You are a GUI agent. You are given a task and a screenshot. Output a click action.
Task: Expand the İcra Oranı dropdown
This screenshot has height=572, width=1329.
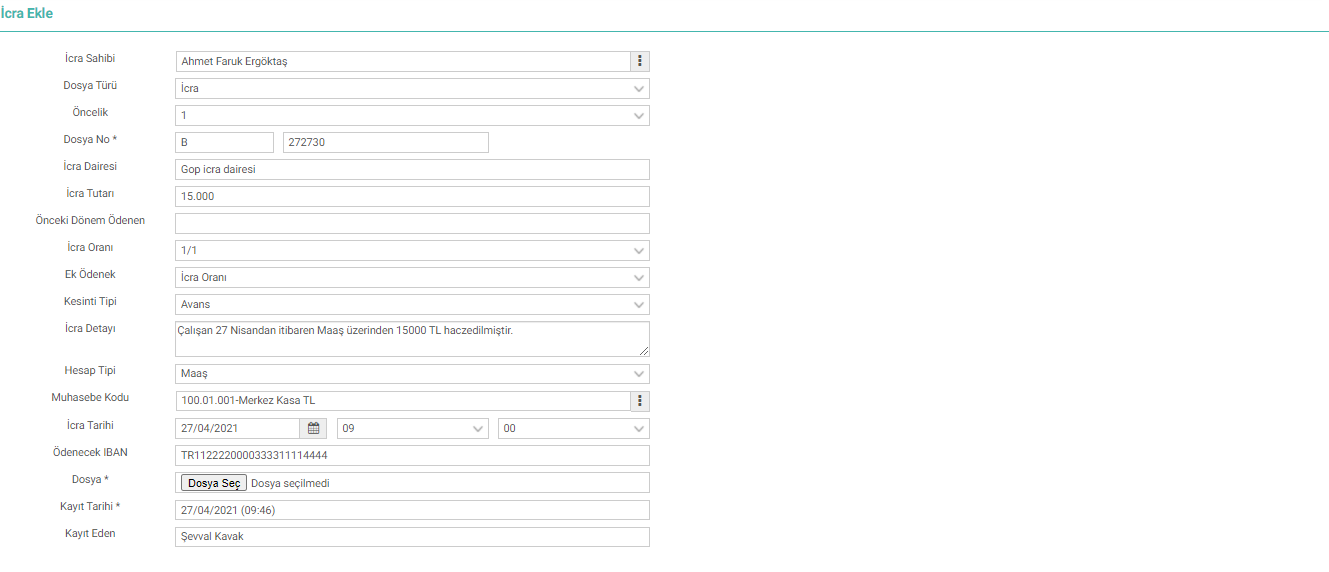point(412,250)
